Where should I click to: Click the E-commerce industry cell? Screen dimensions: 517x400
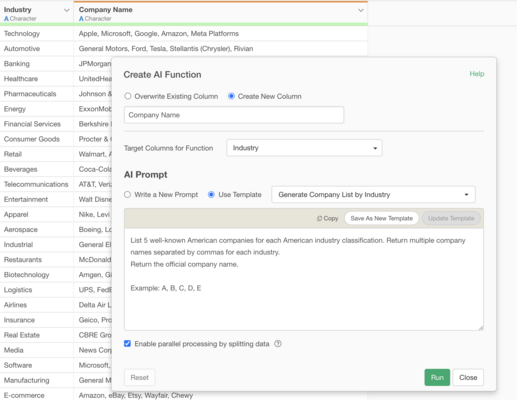click(x=37, y=395)
